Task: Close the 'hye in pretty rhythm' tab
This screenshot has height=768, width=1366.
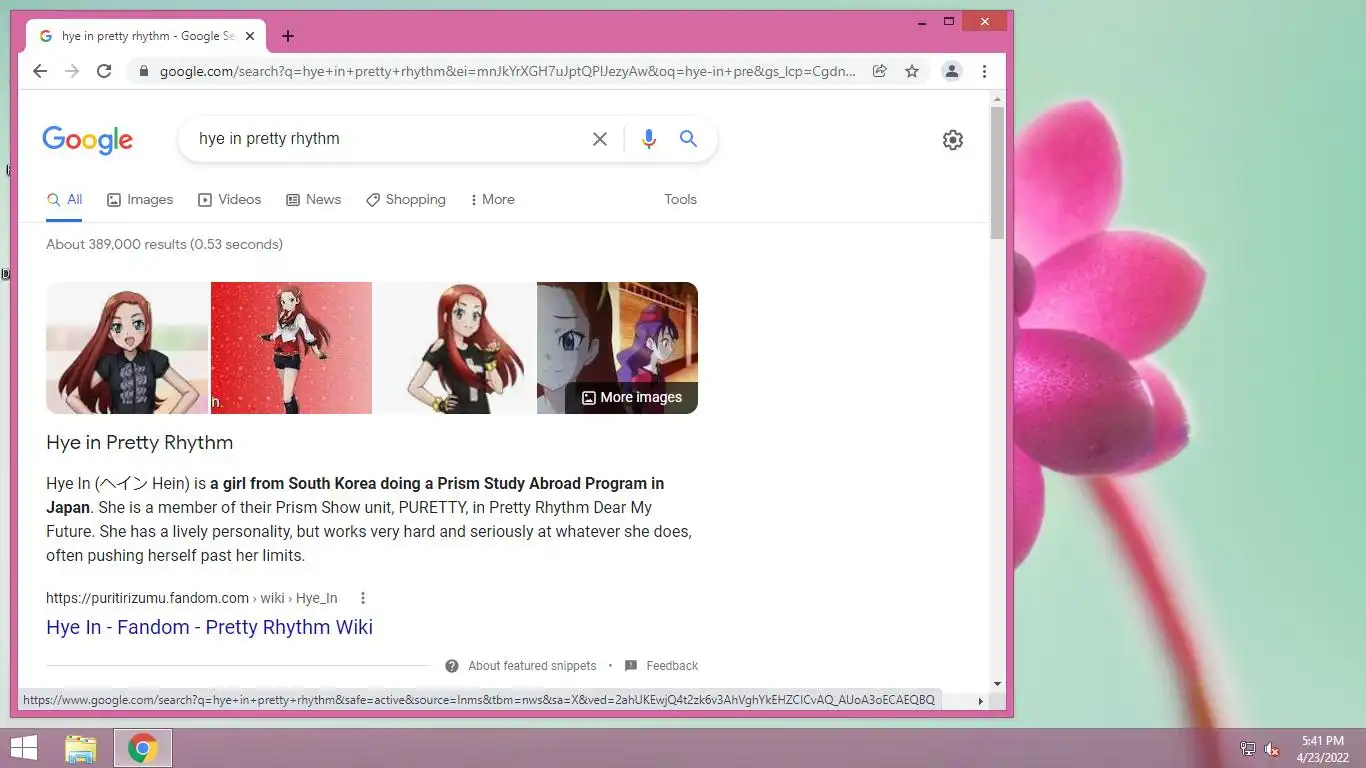Action: click(x=250, y=36)
